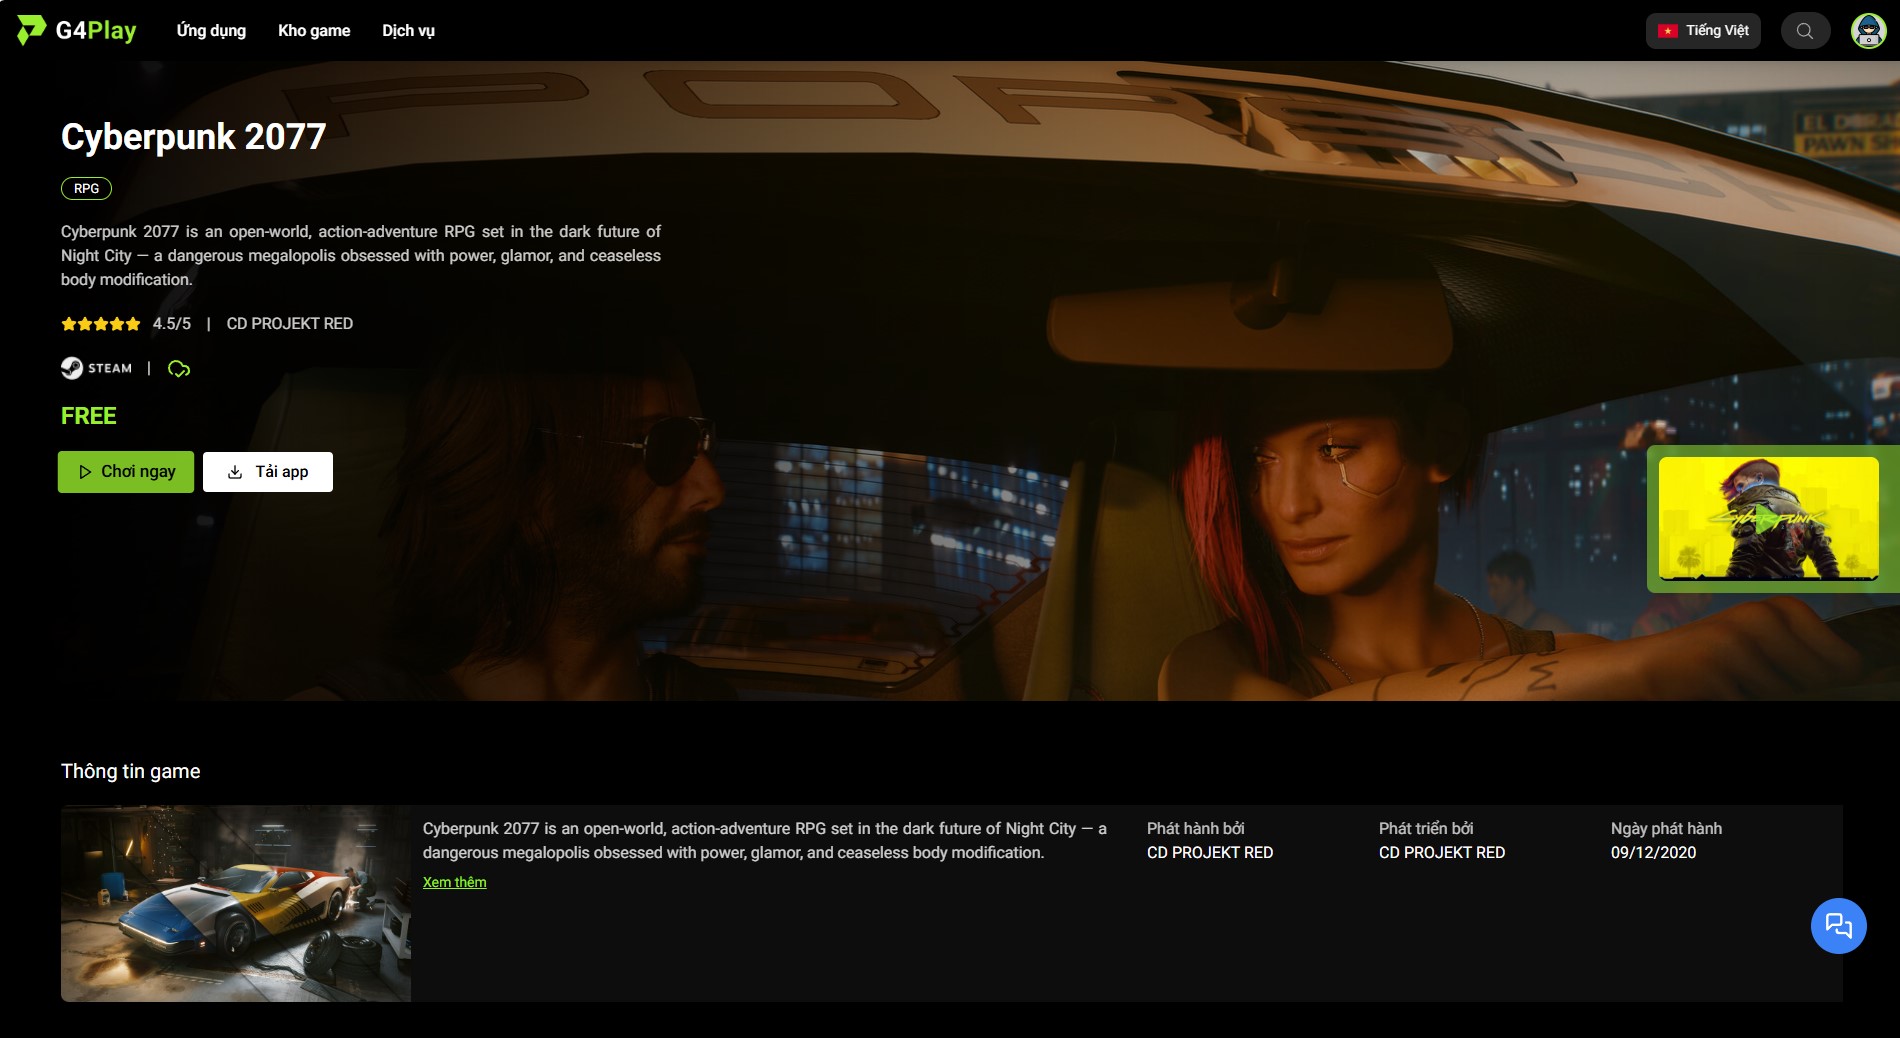The height and width of the screenshot is (1038, 1900).
Task: Click the Tải app download button
Action: tap(268, 472)
